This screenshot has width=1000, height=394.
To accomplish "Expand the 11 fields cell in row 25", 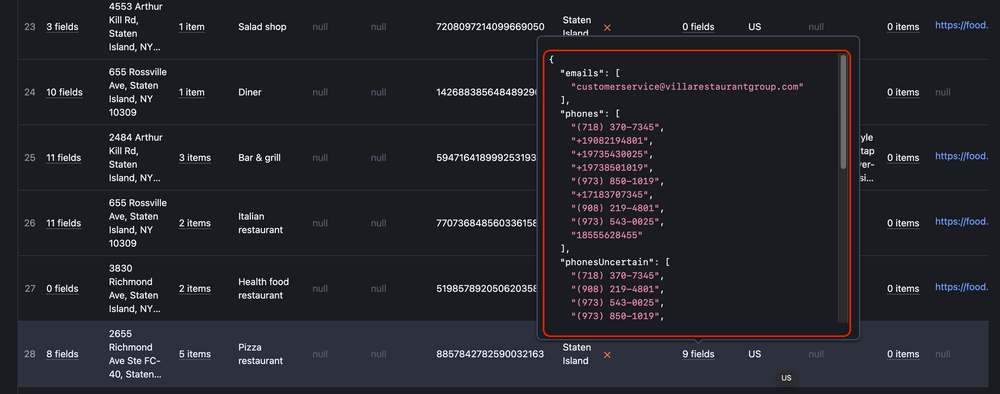I will [x=64, y=157].
